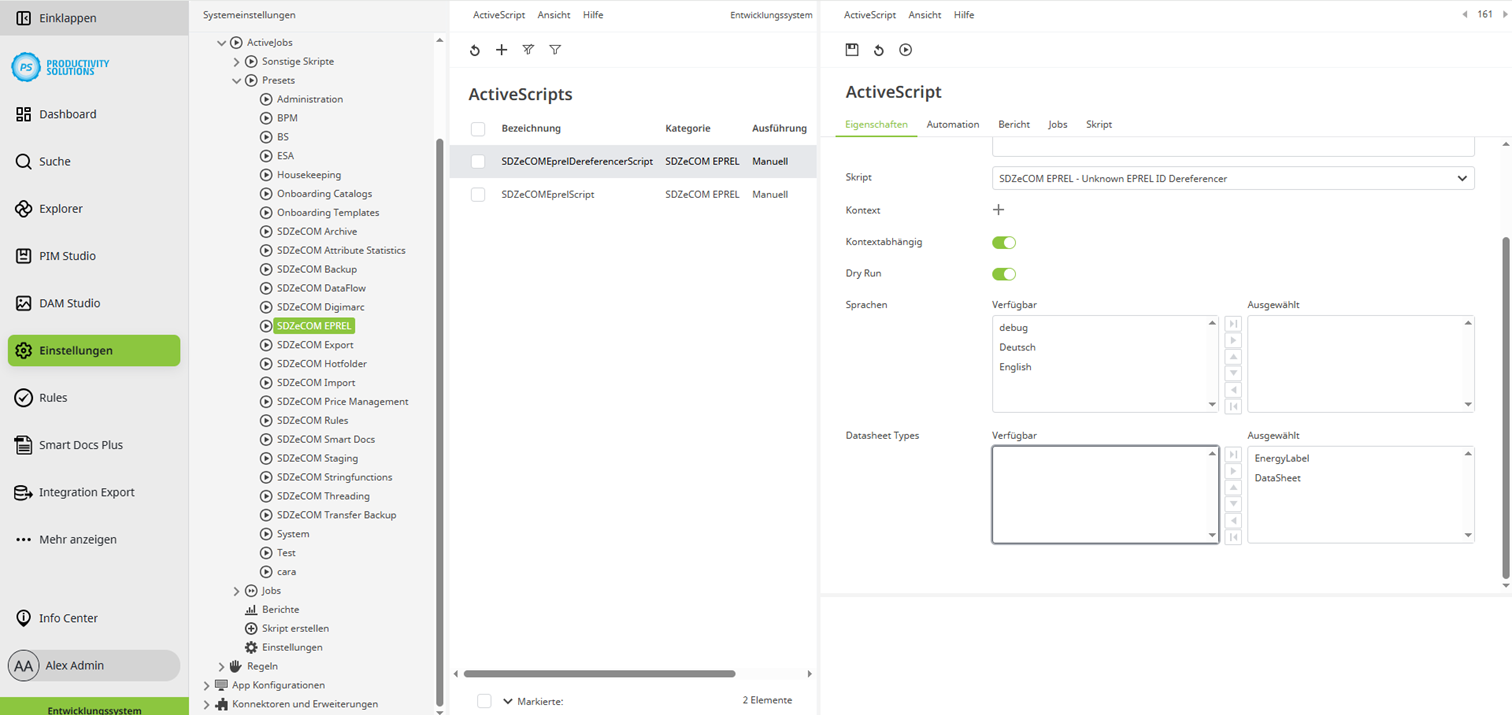Turn off Kontextabhängig toggle

pyautogui.click(x=1003, y=242)
